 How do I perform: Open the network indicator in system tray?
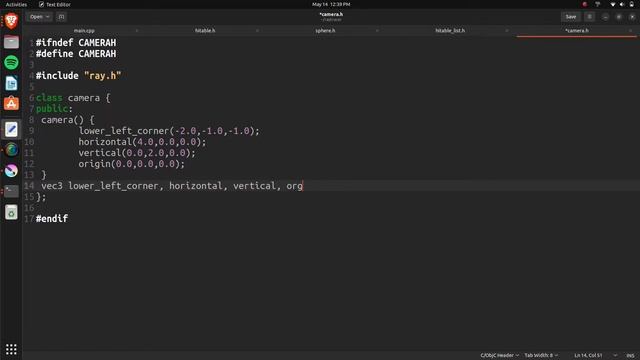pyautogui.click(x=612, y=4)
